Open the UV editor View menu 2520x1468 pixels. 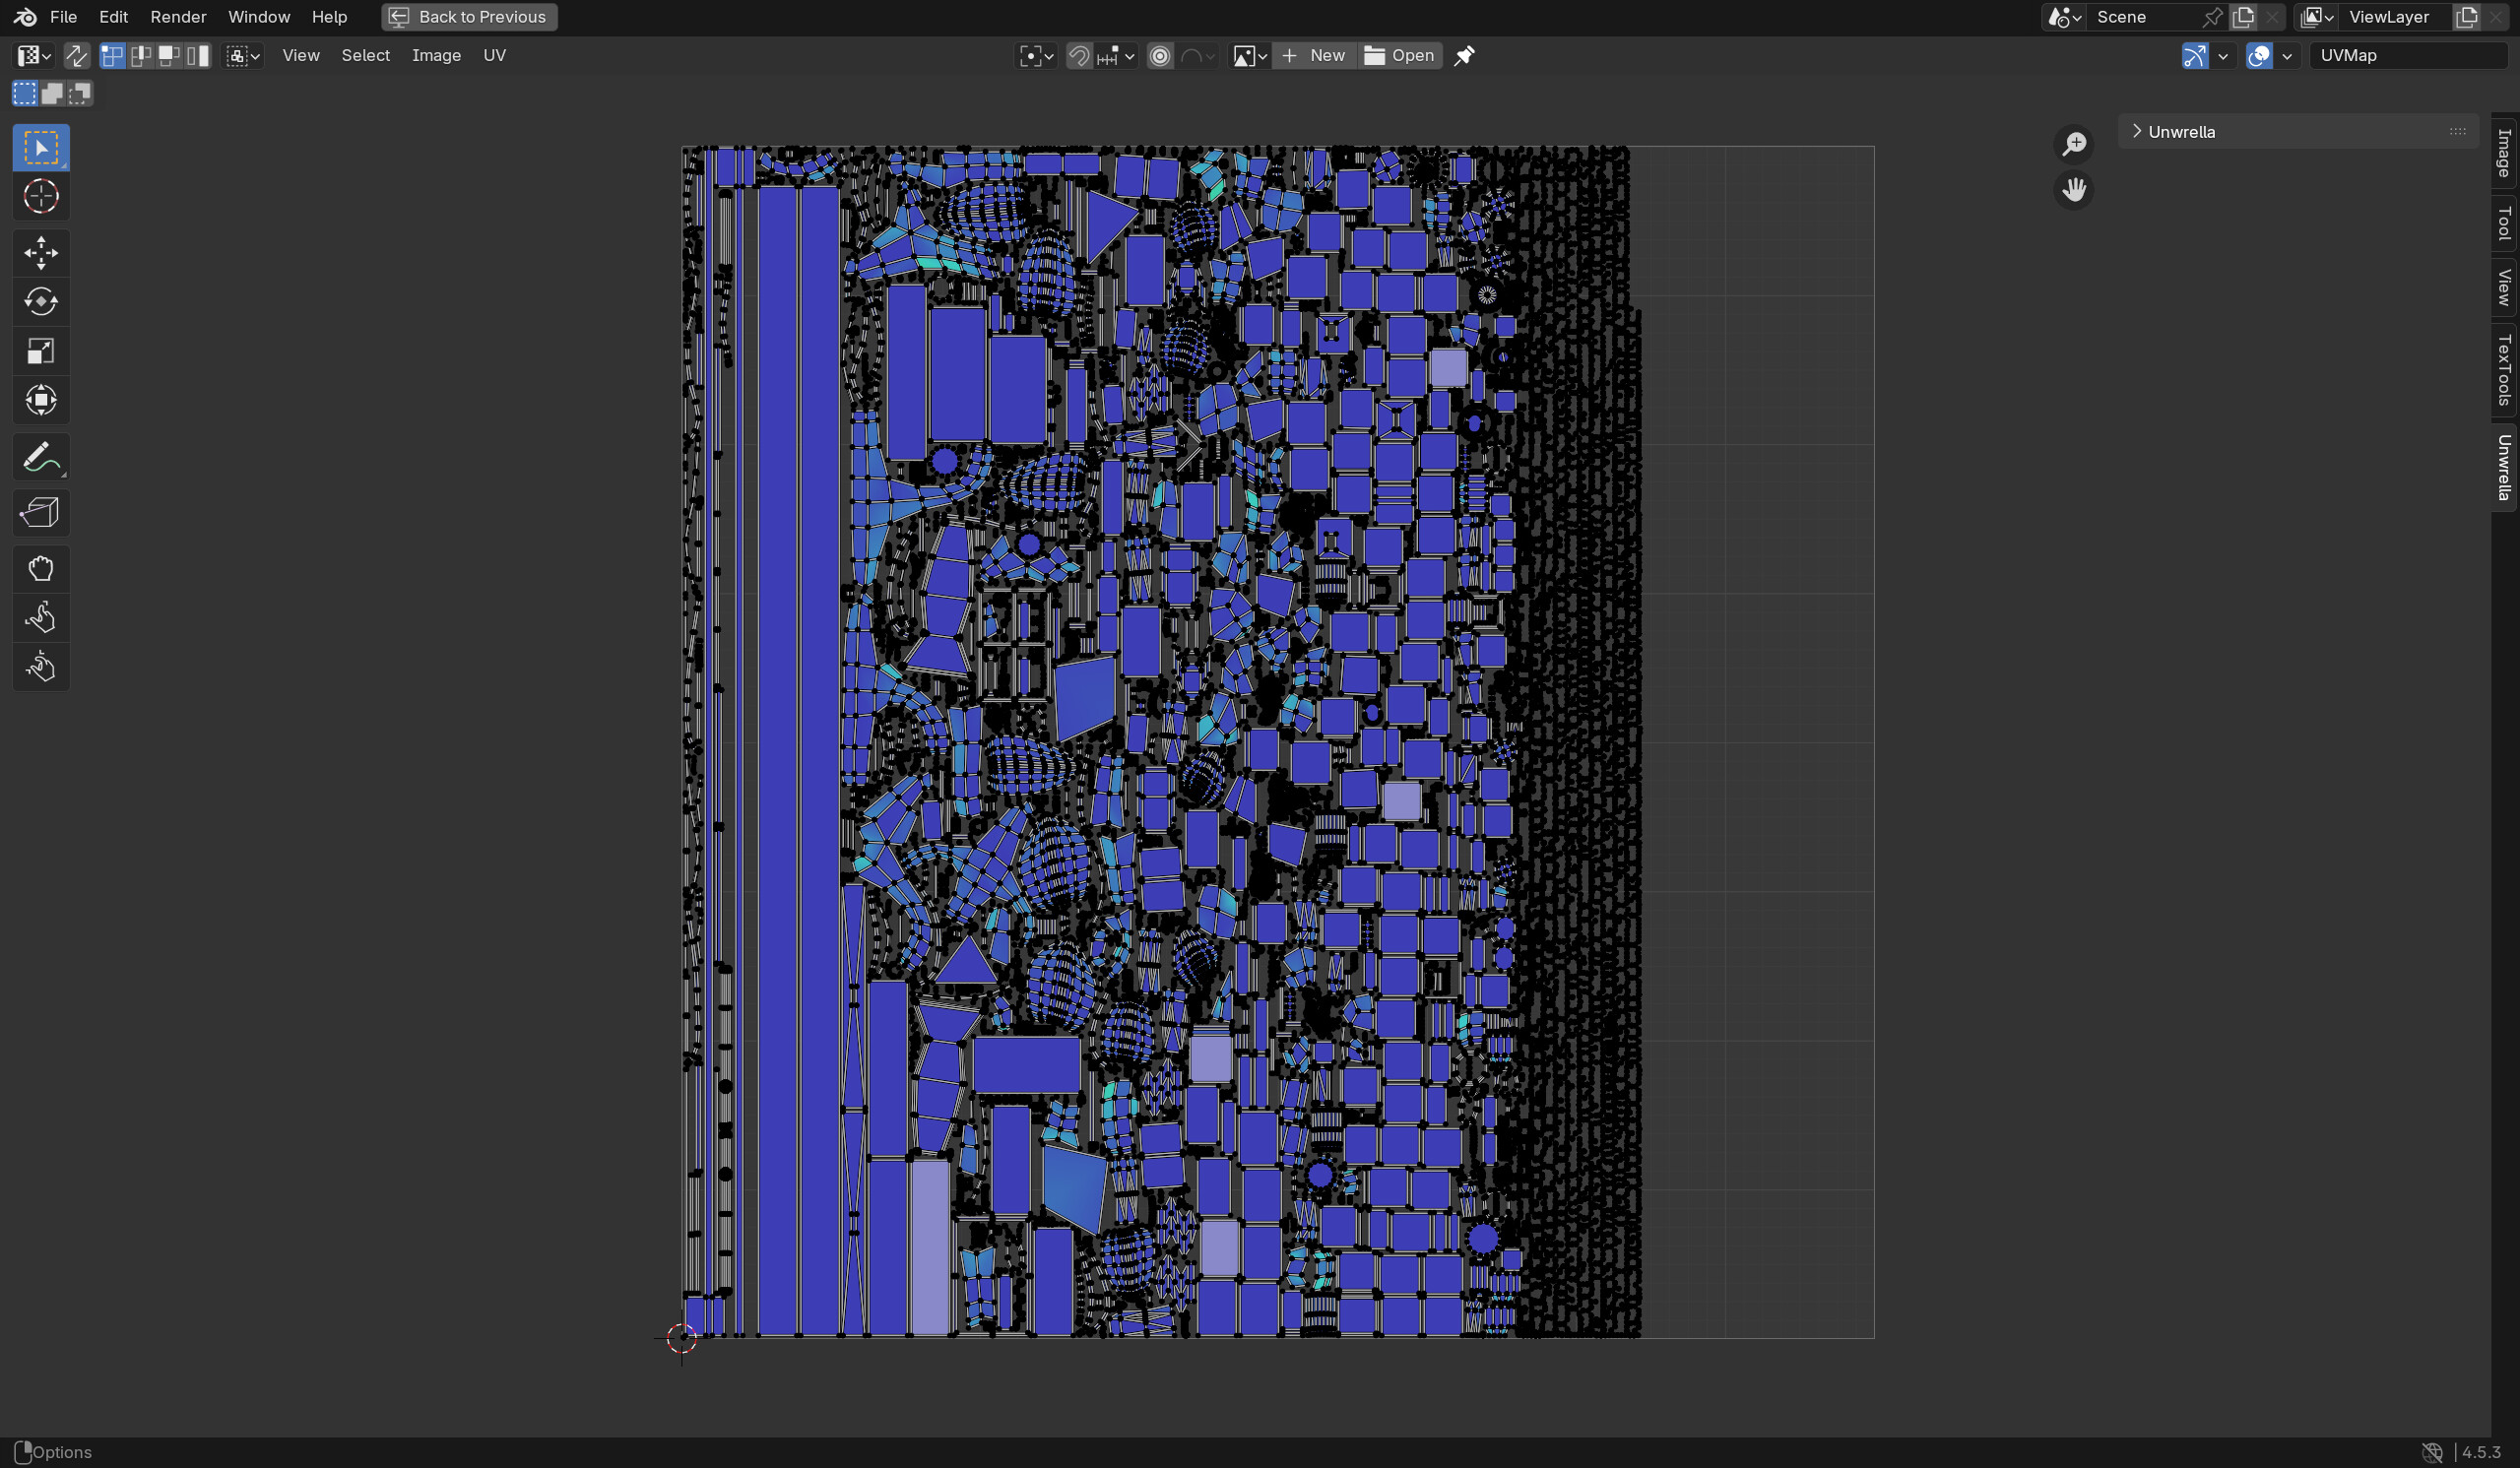pos(301,56)
